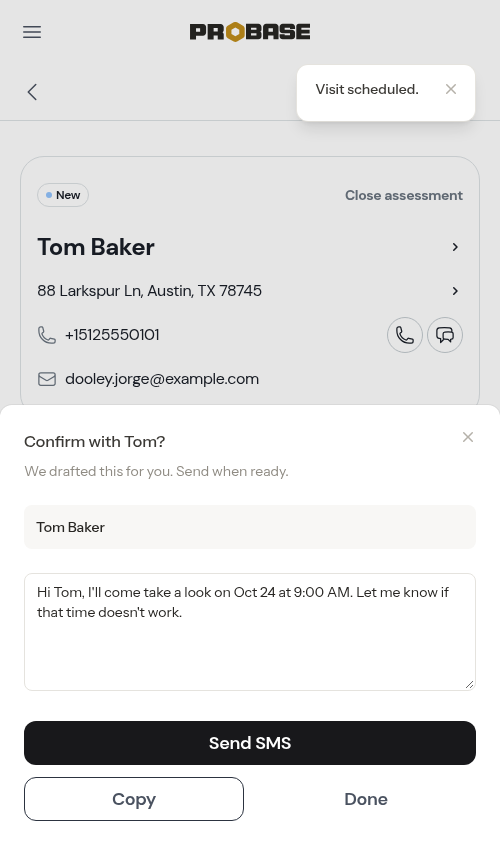
Task: Click the Visit scheduled message text
Action: click(x=367, y=89)
